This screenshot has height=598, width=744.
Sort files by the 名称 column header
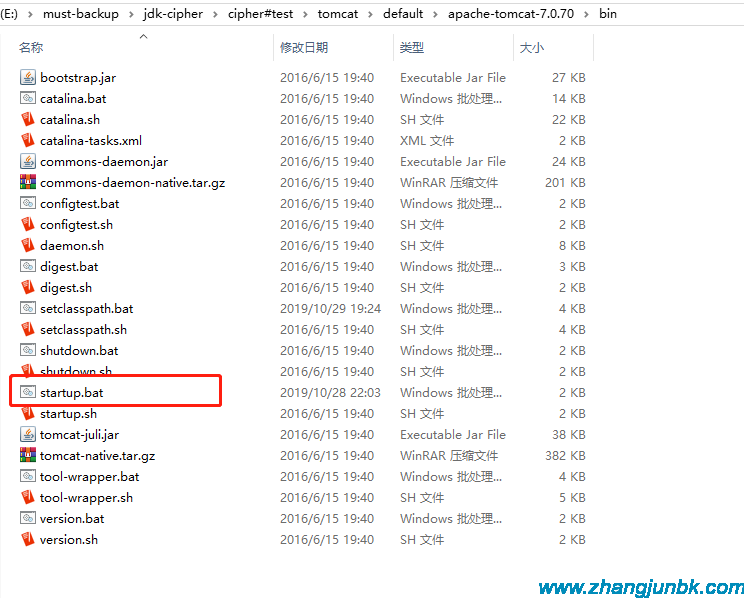[31, 47]
